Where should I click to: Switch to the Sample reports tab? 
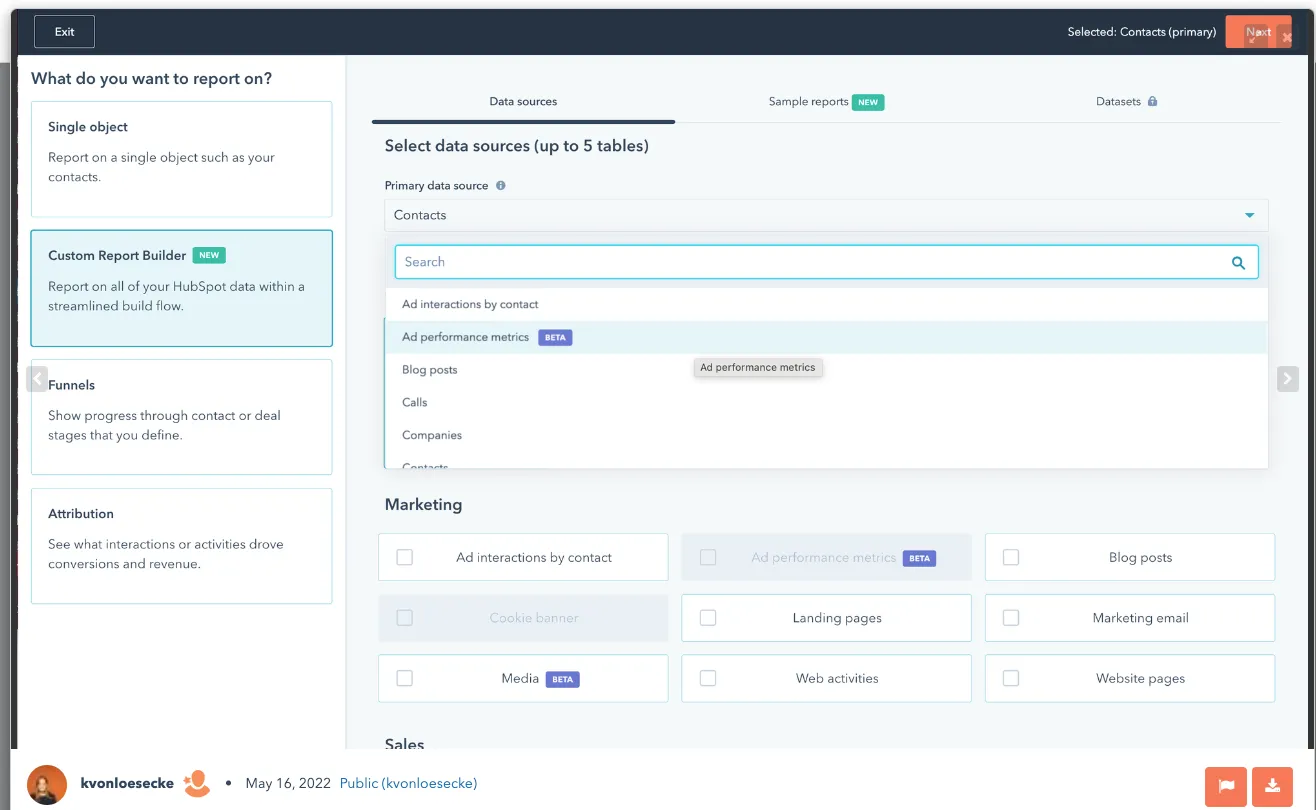coord(807,100)
